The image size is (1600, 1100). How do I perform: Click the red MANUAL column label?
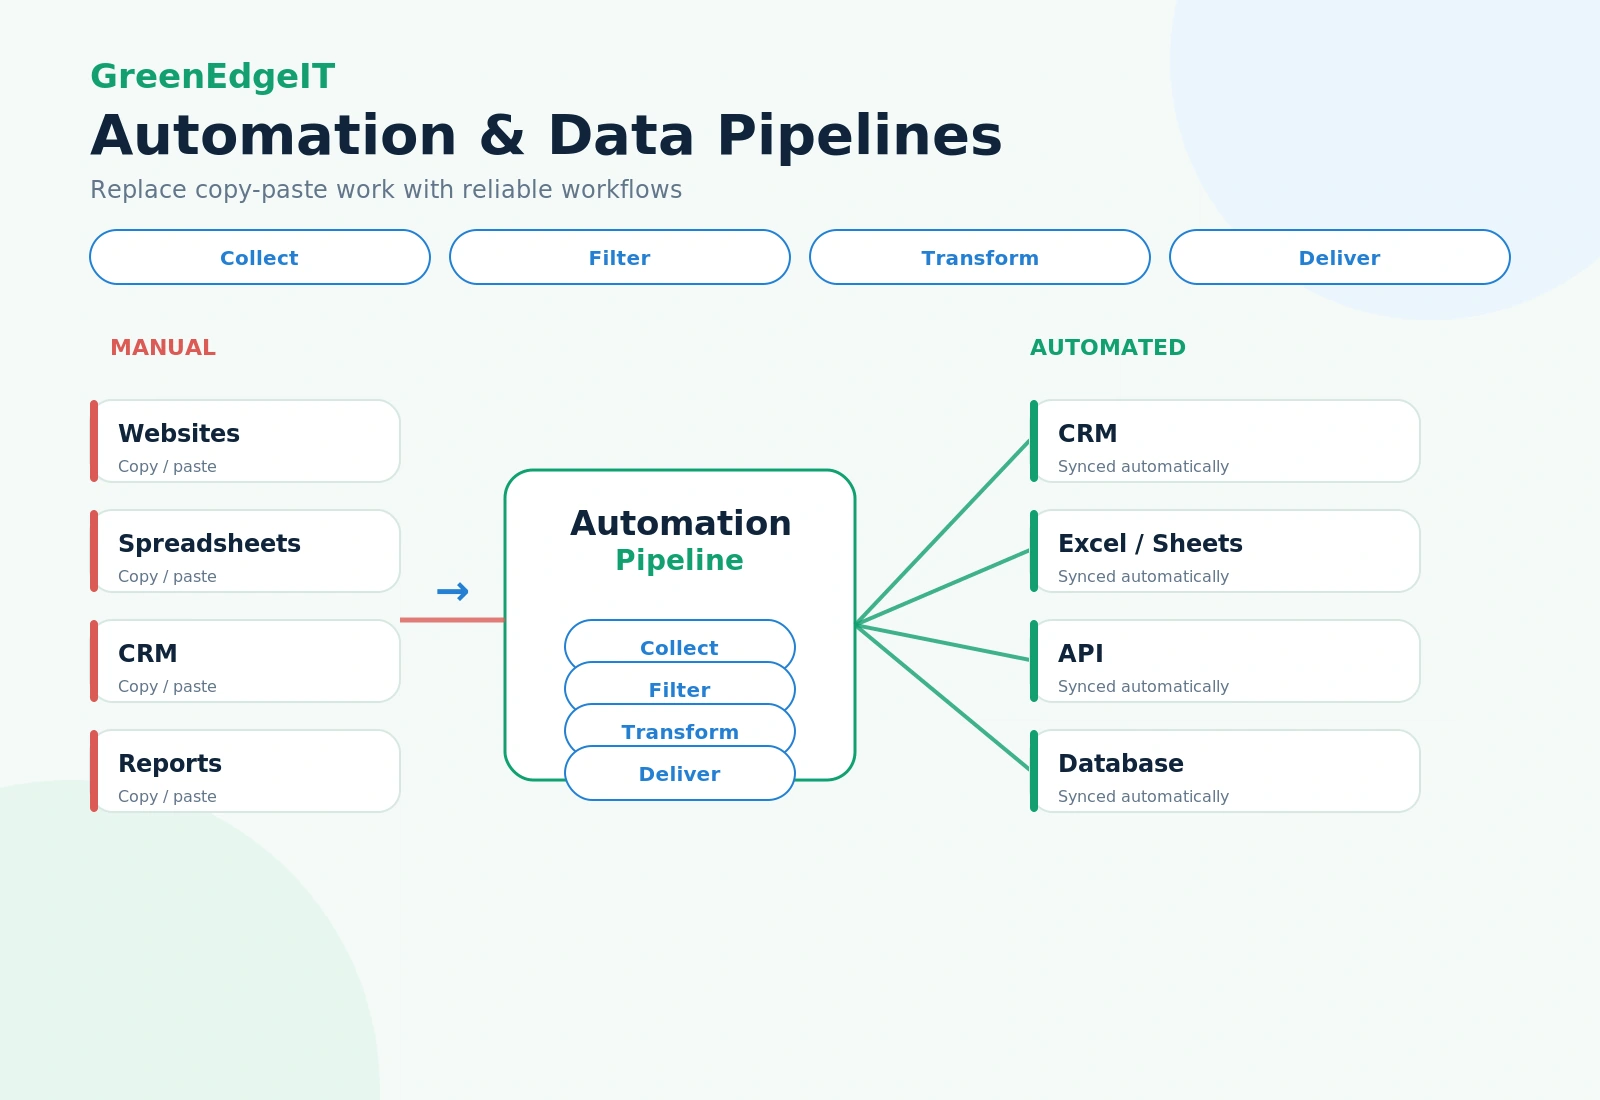click(x=163, y=348)
